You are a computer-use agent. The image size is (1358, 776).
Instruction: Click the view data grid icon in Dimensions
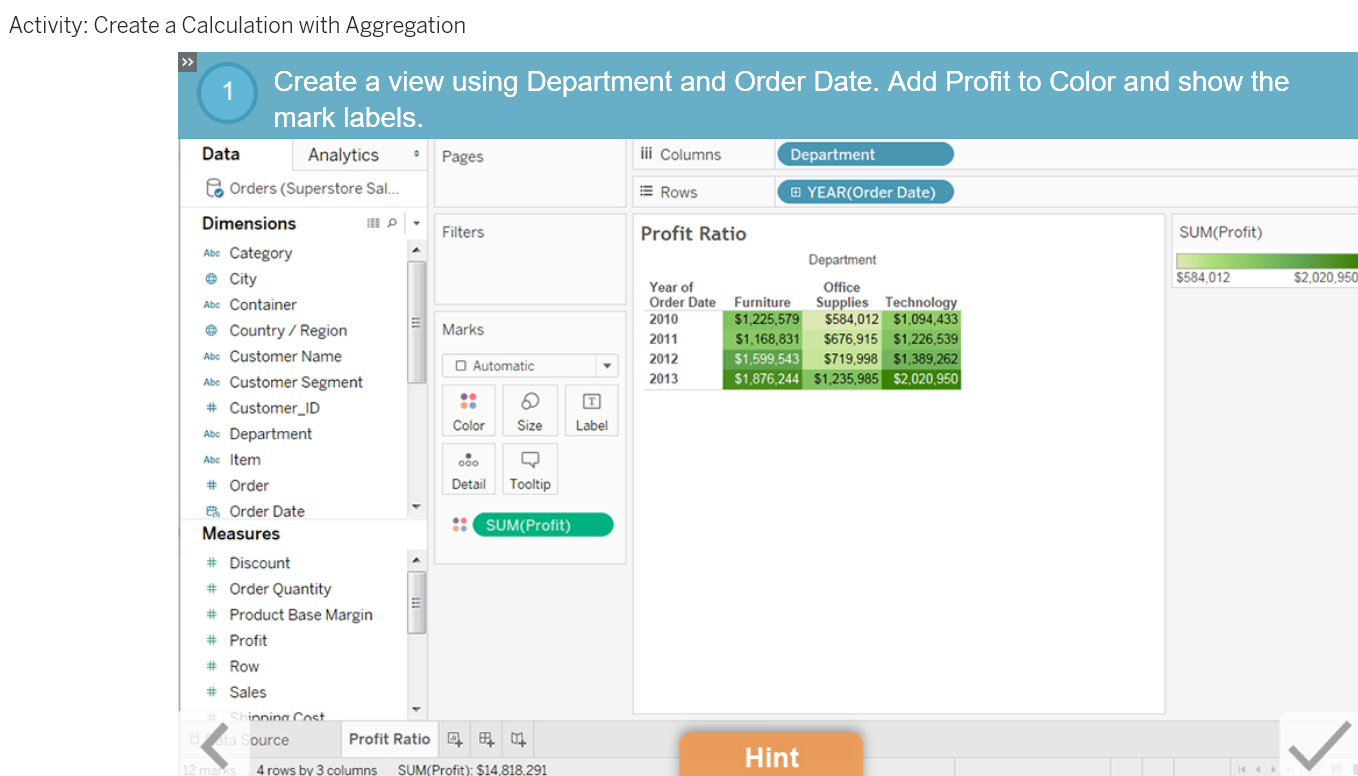373,223
